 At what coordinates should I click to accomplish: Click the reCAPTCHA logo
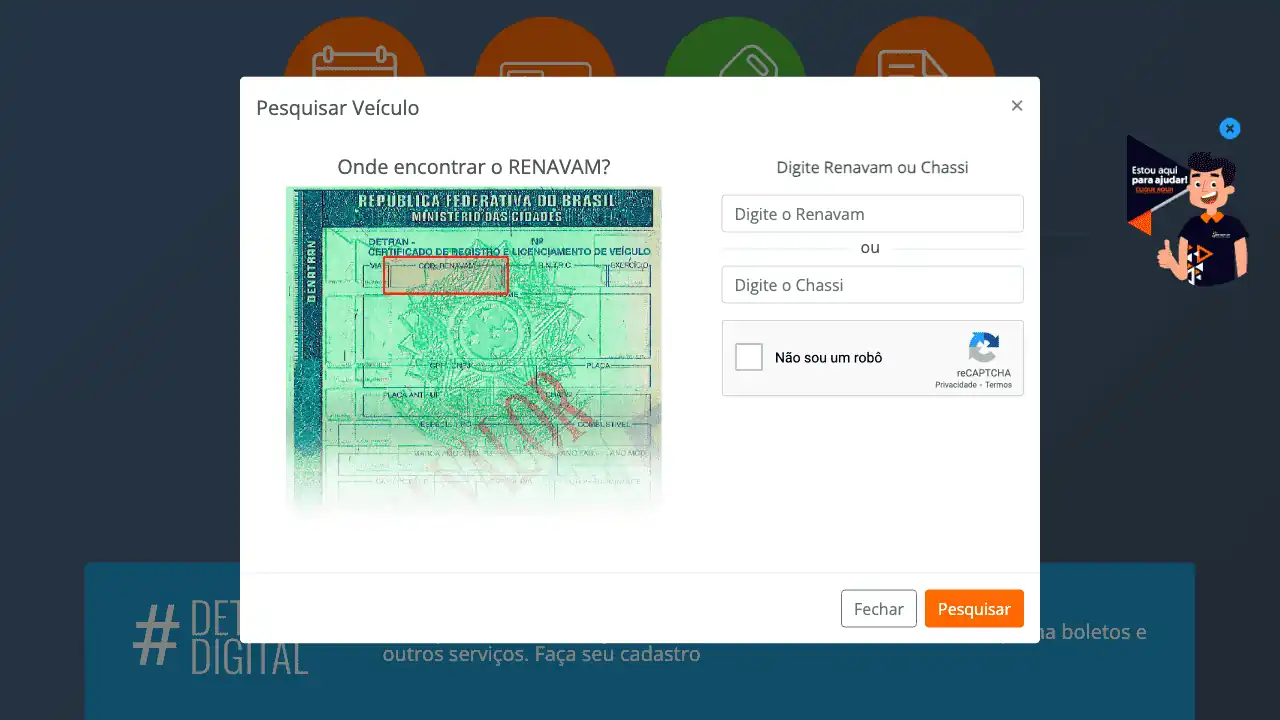pos(983,349)
